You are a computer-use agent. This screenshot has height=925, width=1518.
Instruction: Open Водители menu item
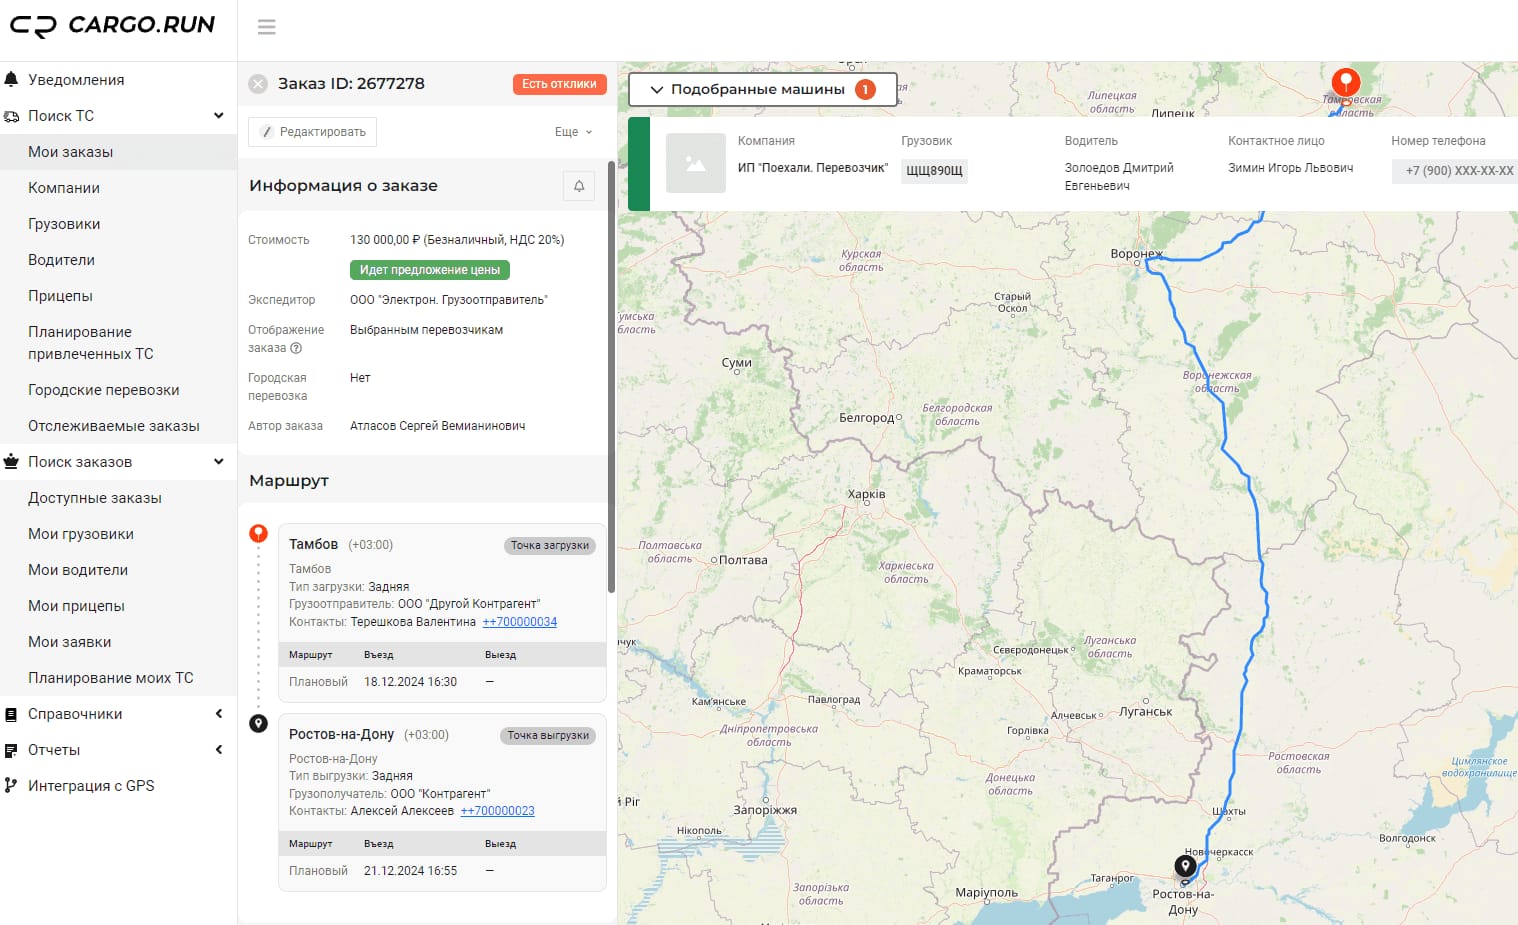point(118,260)
